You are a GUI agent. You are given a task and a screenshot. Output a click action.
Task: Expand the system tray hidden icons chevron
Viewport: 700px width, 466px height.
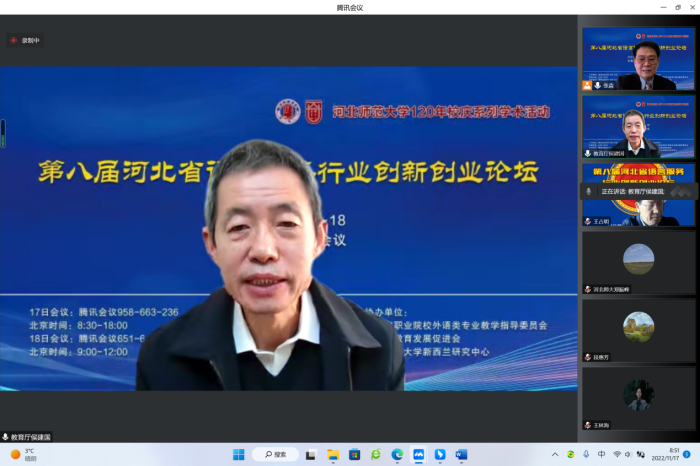[555, 454]
